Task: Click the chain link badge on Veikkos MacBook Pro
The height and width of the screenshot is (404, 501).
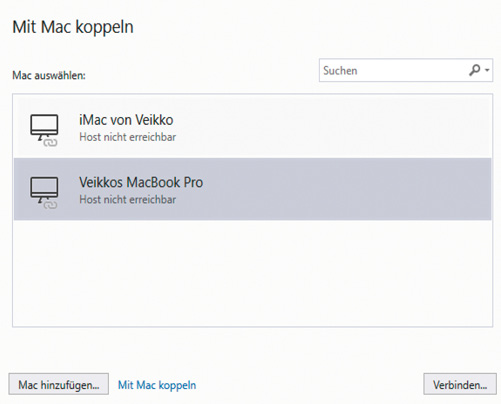Action: 50,205
